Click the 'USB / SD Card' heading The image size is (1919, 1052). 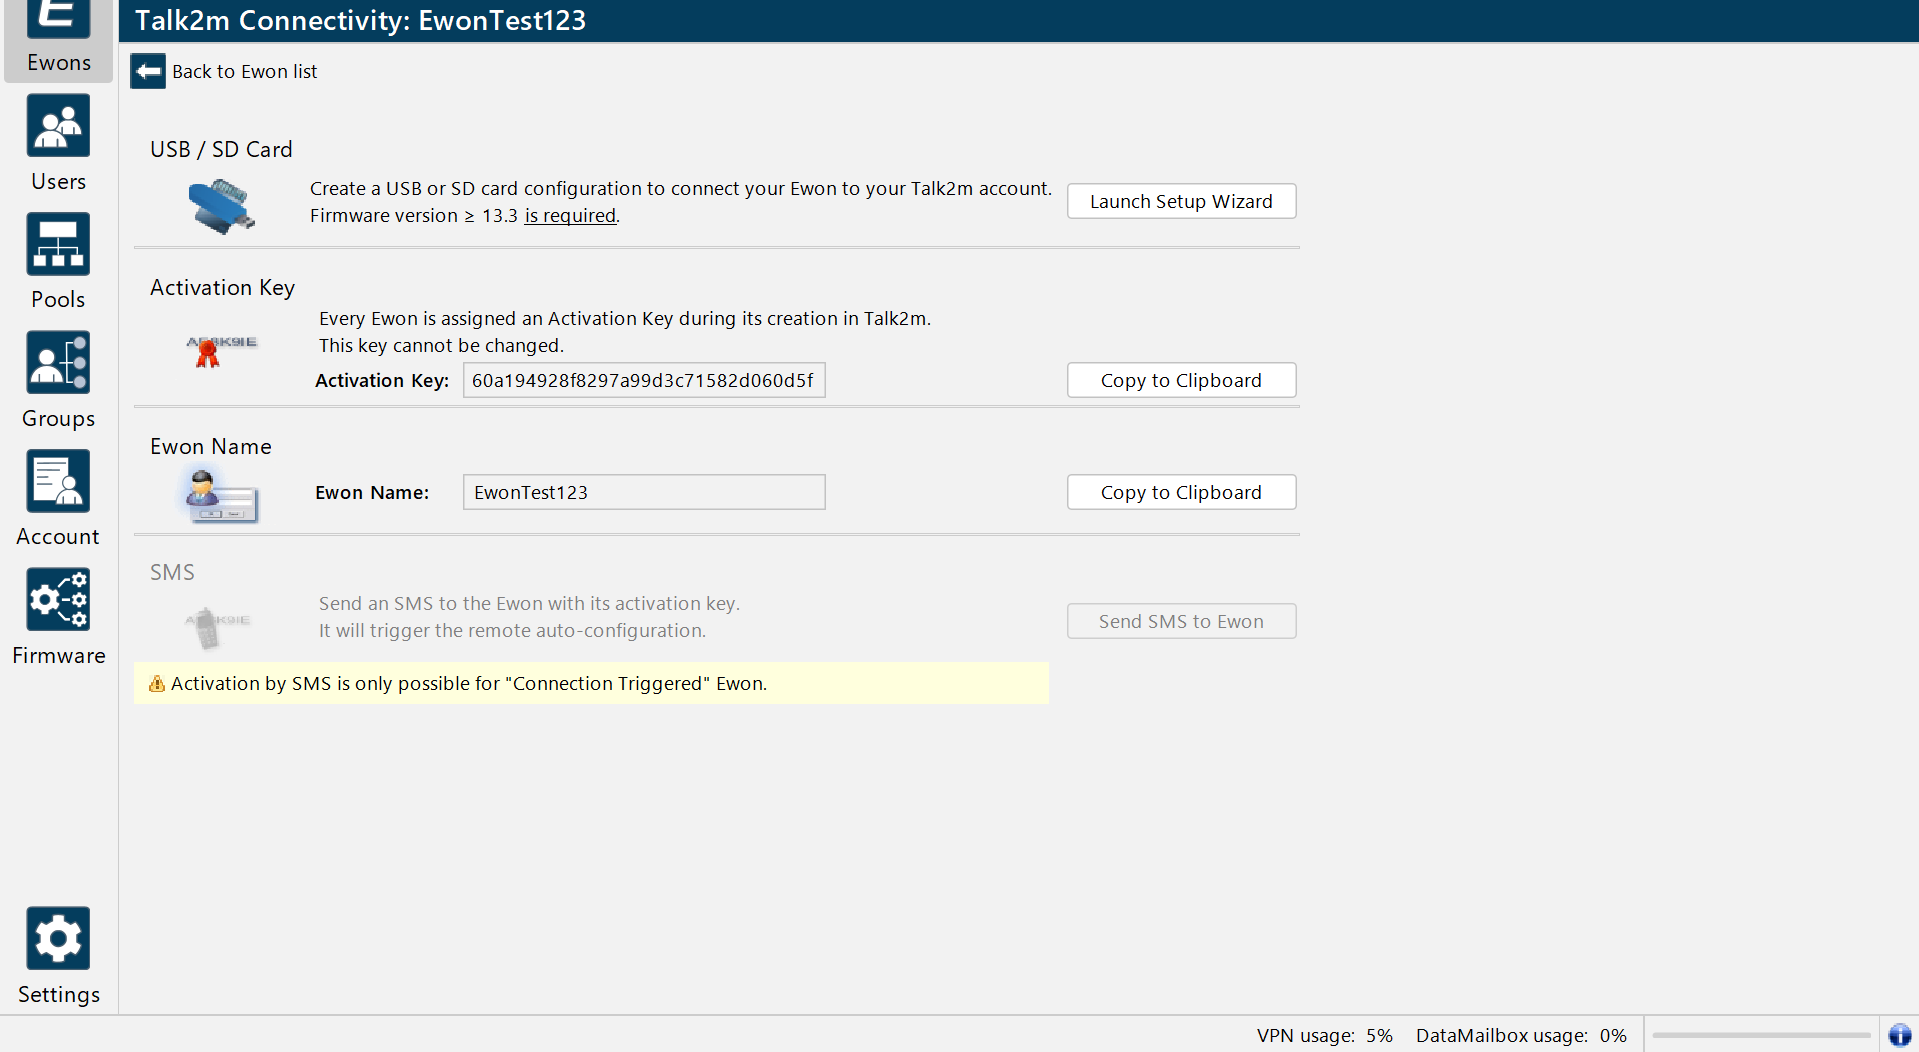221,149
